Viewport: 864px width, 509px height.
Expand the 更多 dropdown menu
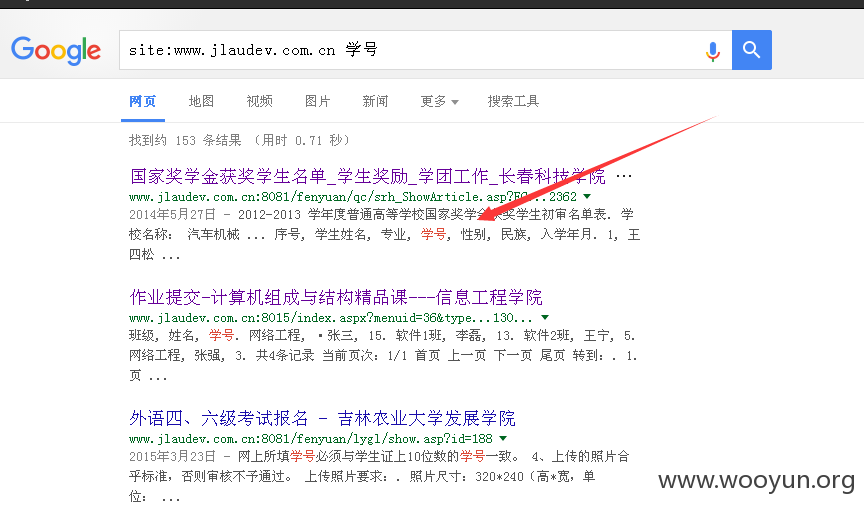pos(439,101)
